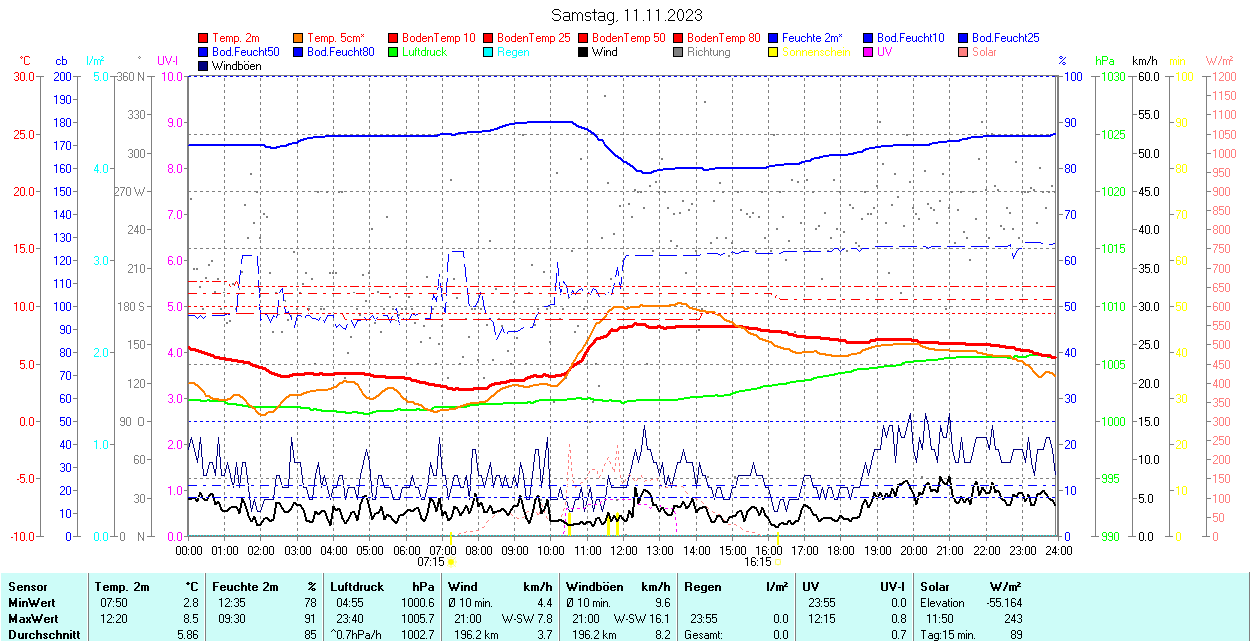Click the 07:15 sunrise time marker
Viewport: 1250px width, 641px height.
431,562
